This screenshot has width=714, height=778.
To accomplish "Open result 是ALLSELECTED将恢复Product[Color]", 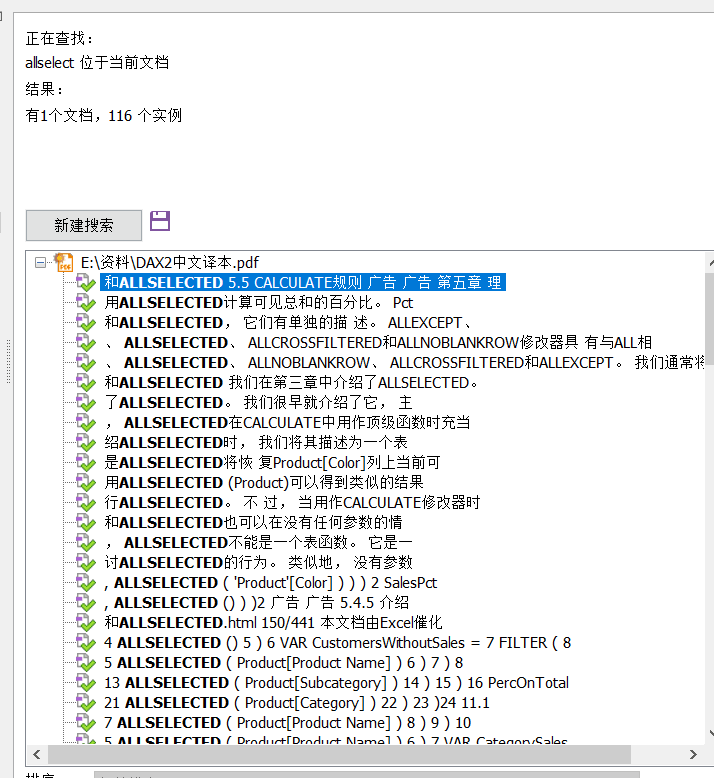I will 272,462.
